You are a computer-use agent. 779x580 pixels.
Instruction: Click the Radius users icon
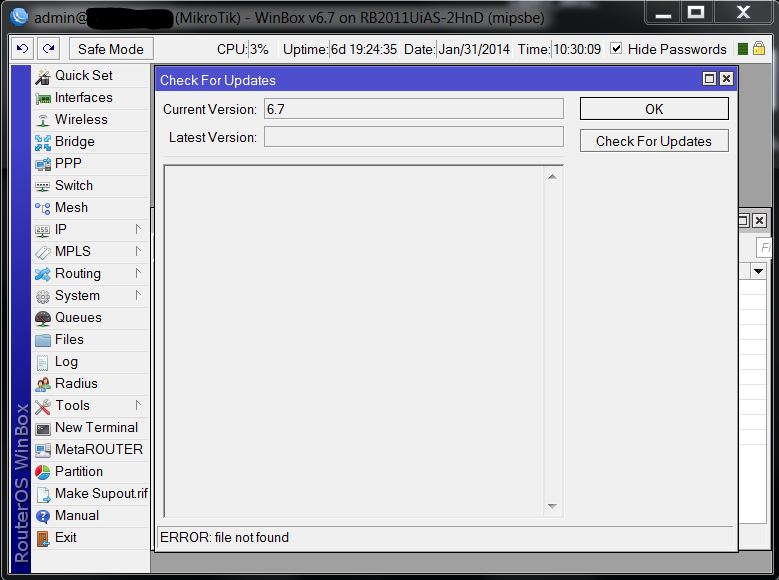click(43, 384)
